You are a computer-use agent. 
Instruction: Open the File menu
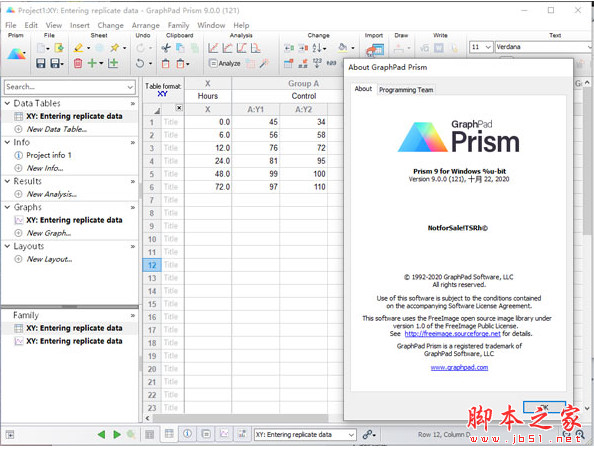click(x=11, y=25)
